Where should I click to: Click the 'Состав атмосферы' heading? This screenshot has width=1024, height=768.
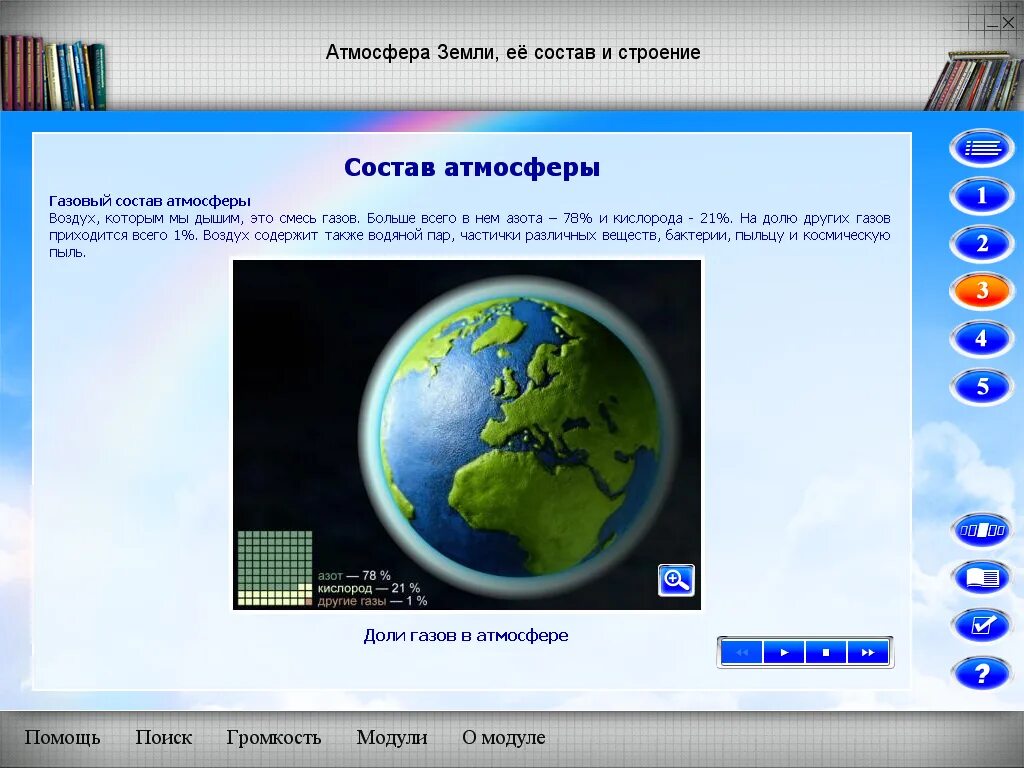pyautogui.click(x=472, y=167)
